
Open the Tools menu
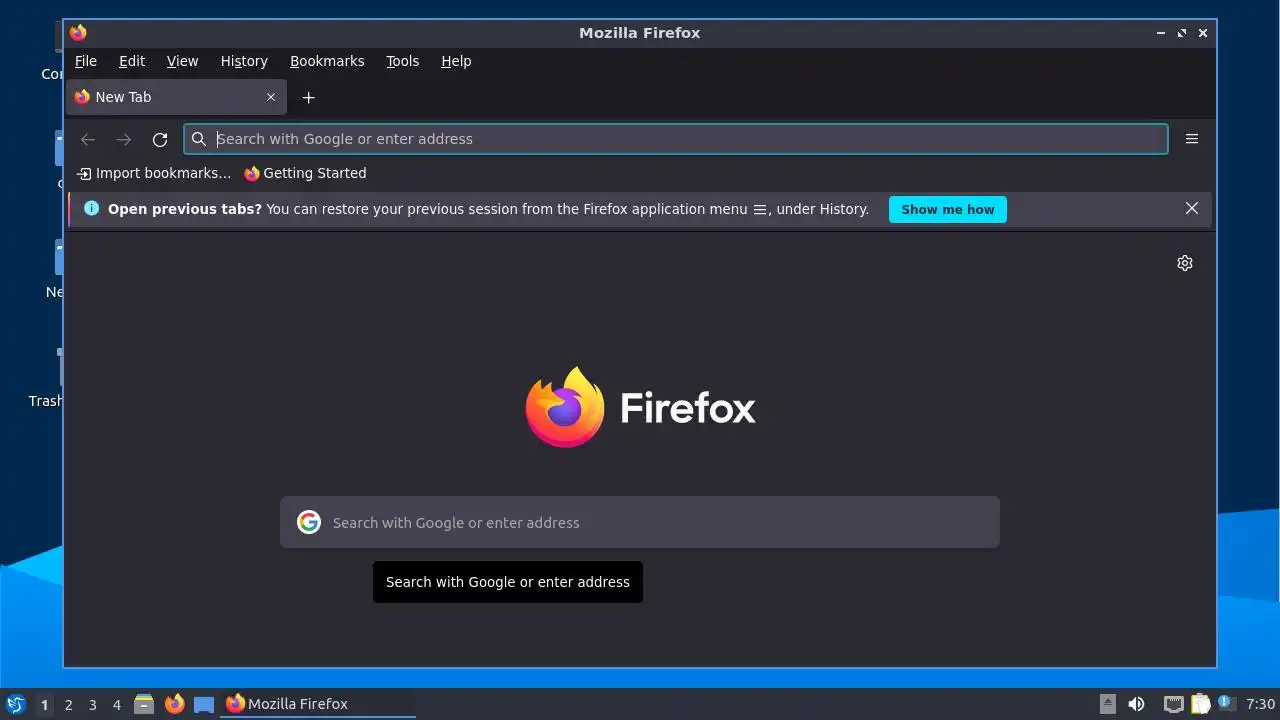click(403, 61)
